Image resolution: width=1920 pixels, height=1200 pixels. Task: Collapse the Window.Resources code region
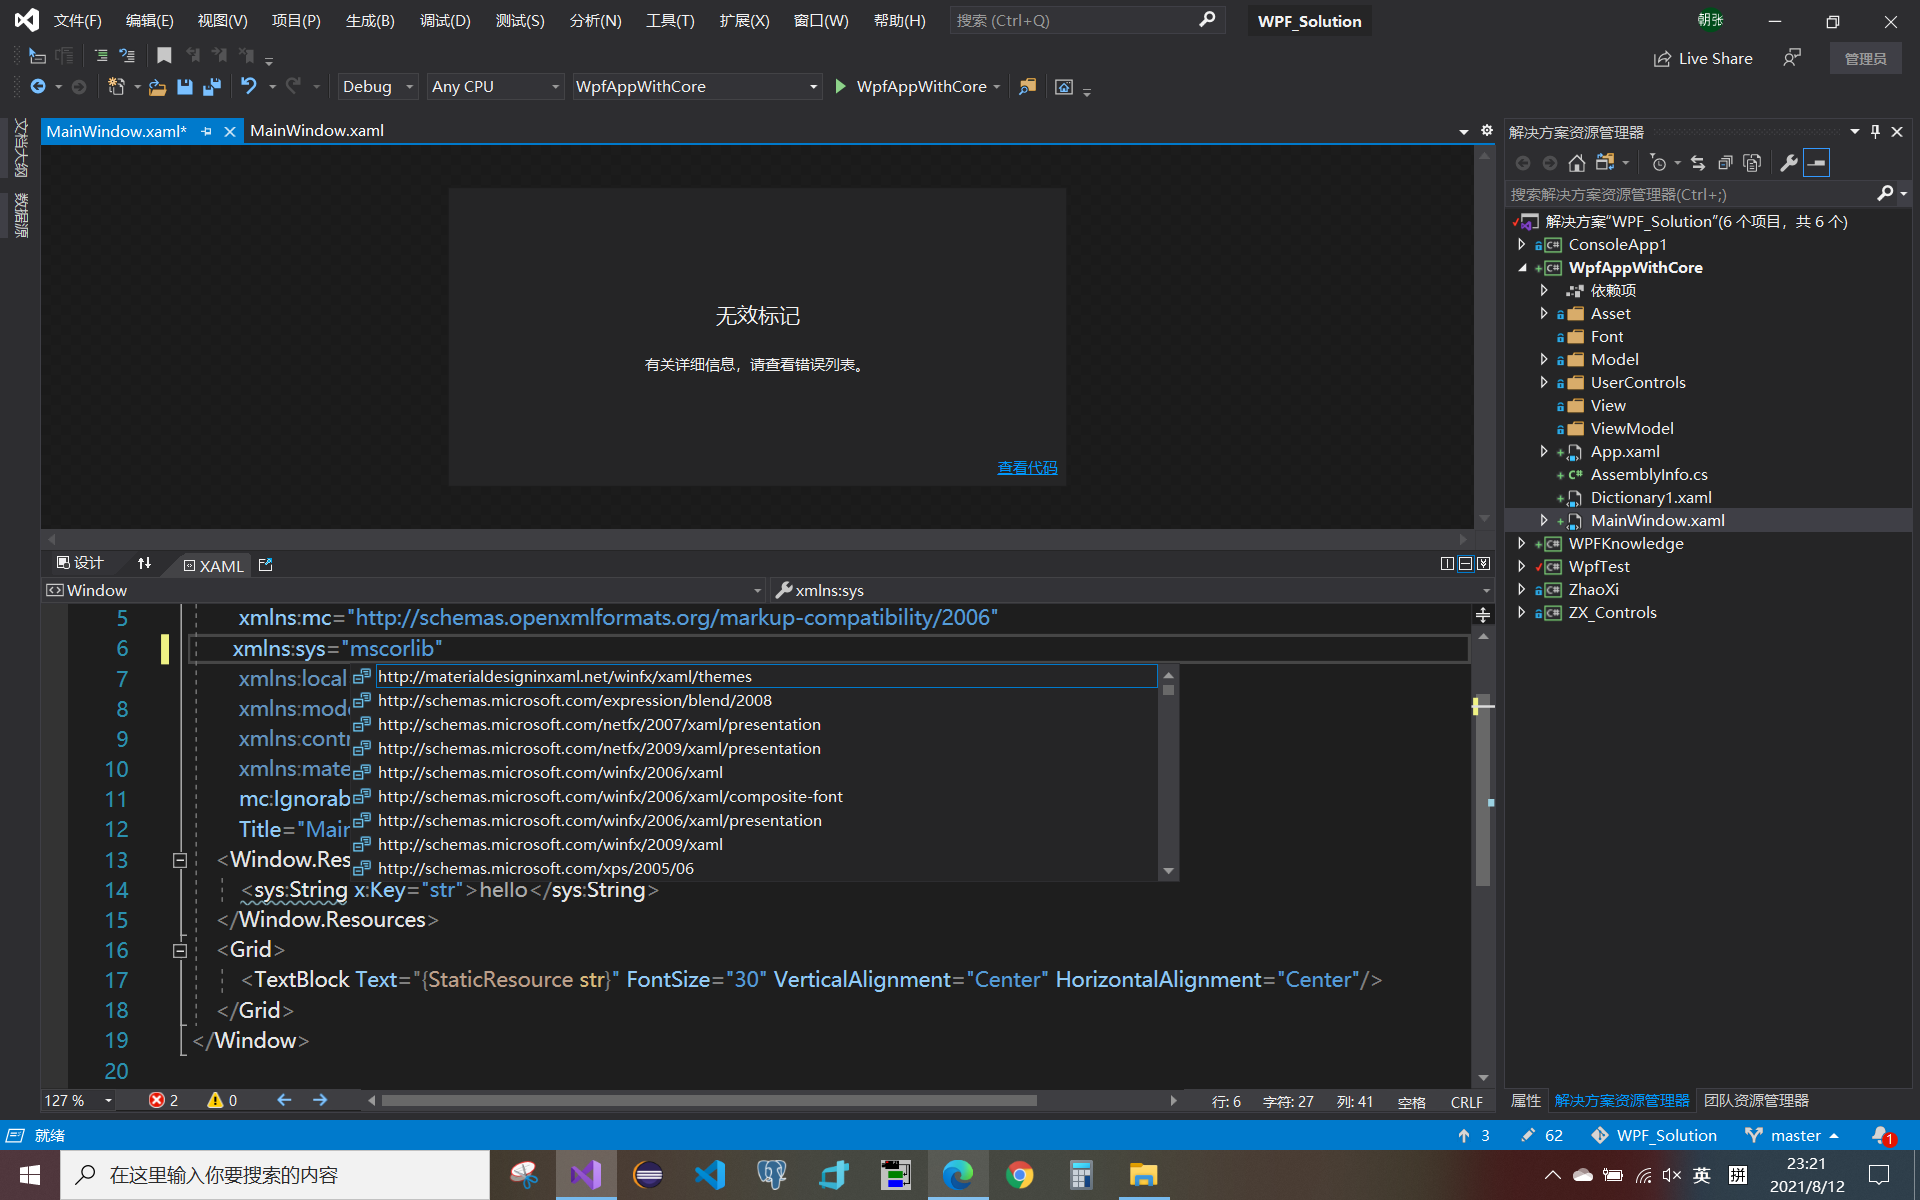(x=180, y=860)
